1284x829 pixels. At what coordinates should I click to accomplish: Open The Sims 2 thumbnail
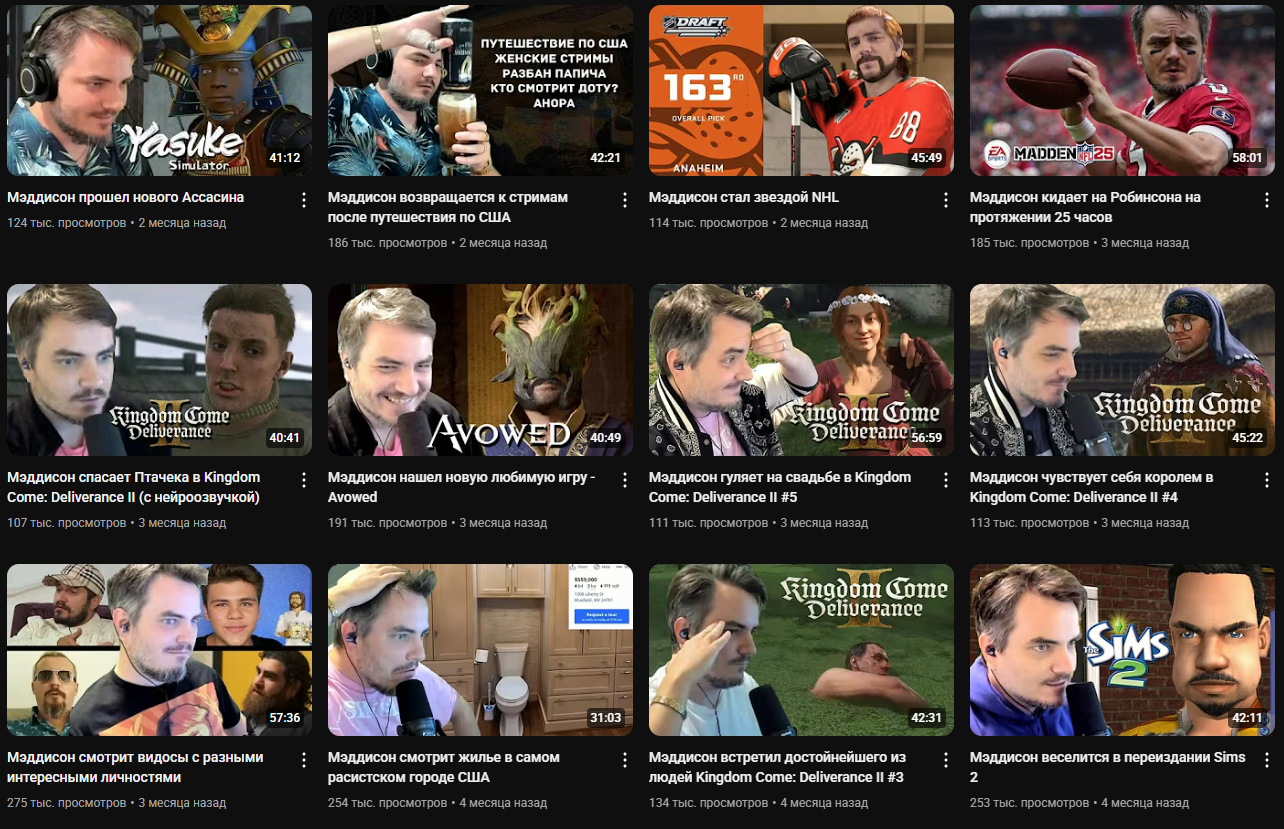pos(1122,650)
